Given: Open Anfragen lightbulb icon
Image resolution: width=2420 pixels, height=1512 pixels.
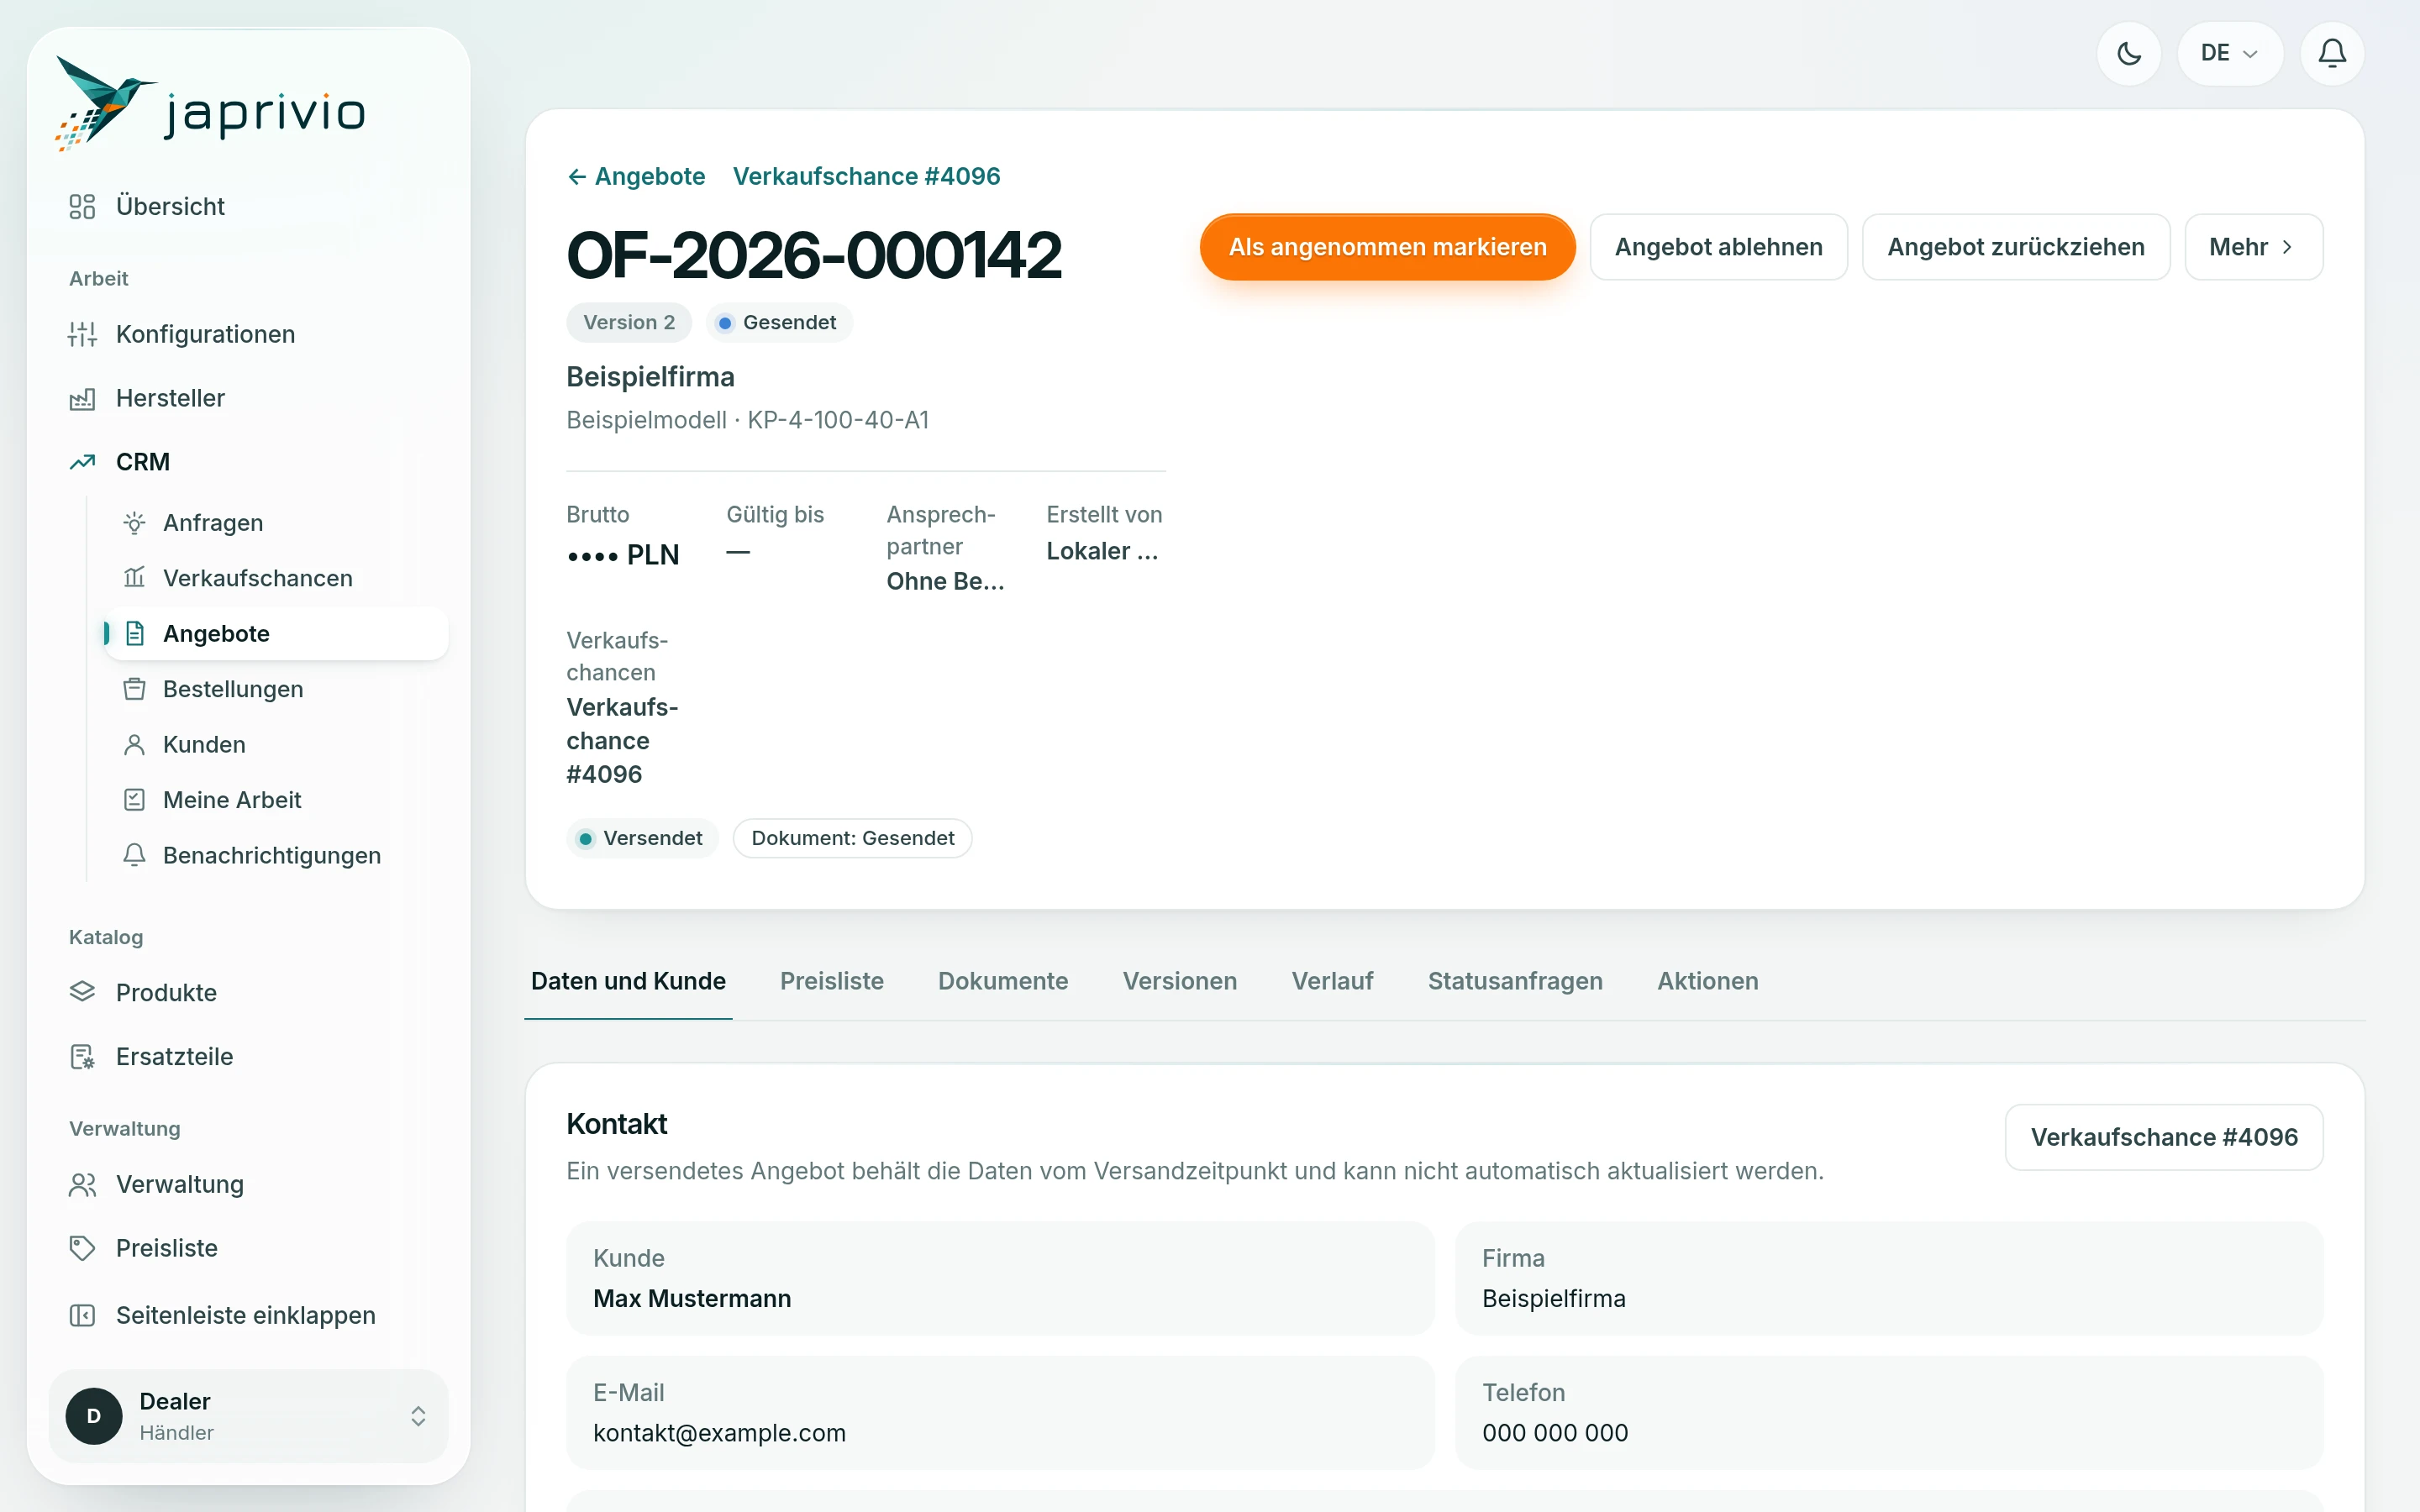Looking at the screenshot, I should click(134, 523).
